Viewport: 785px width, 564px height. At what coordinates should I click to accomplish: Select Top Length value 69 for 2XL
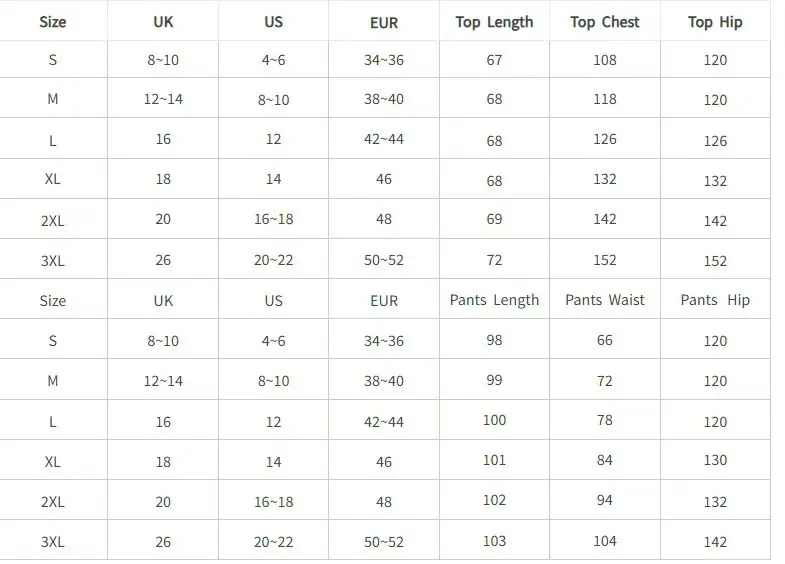click(x=494, y=219)
